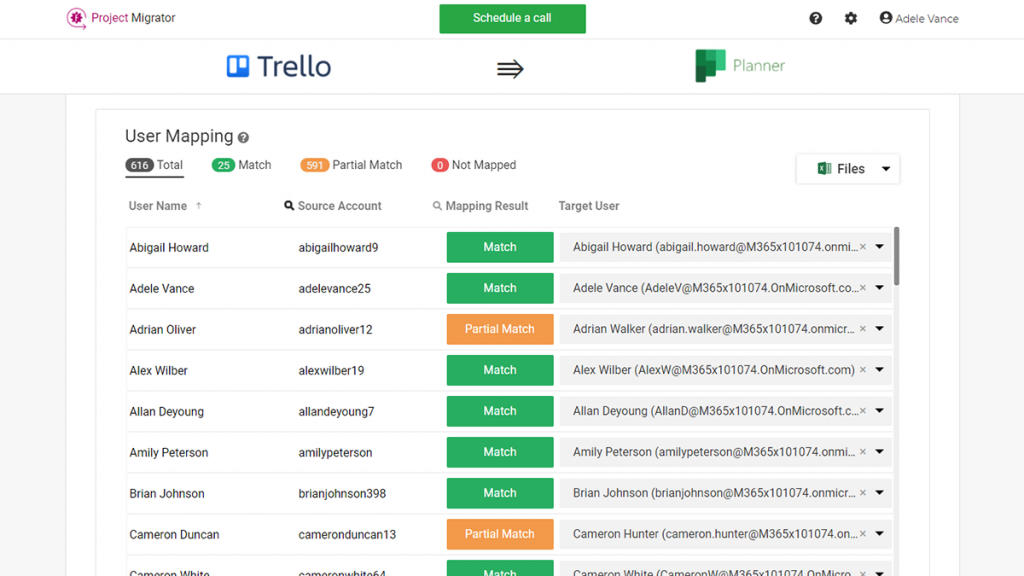Open the settings gear icon
The width and height of the screenshot is (1024, 576).
[x=850, y=18]
